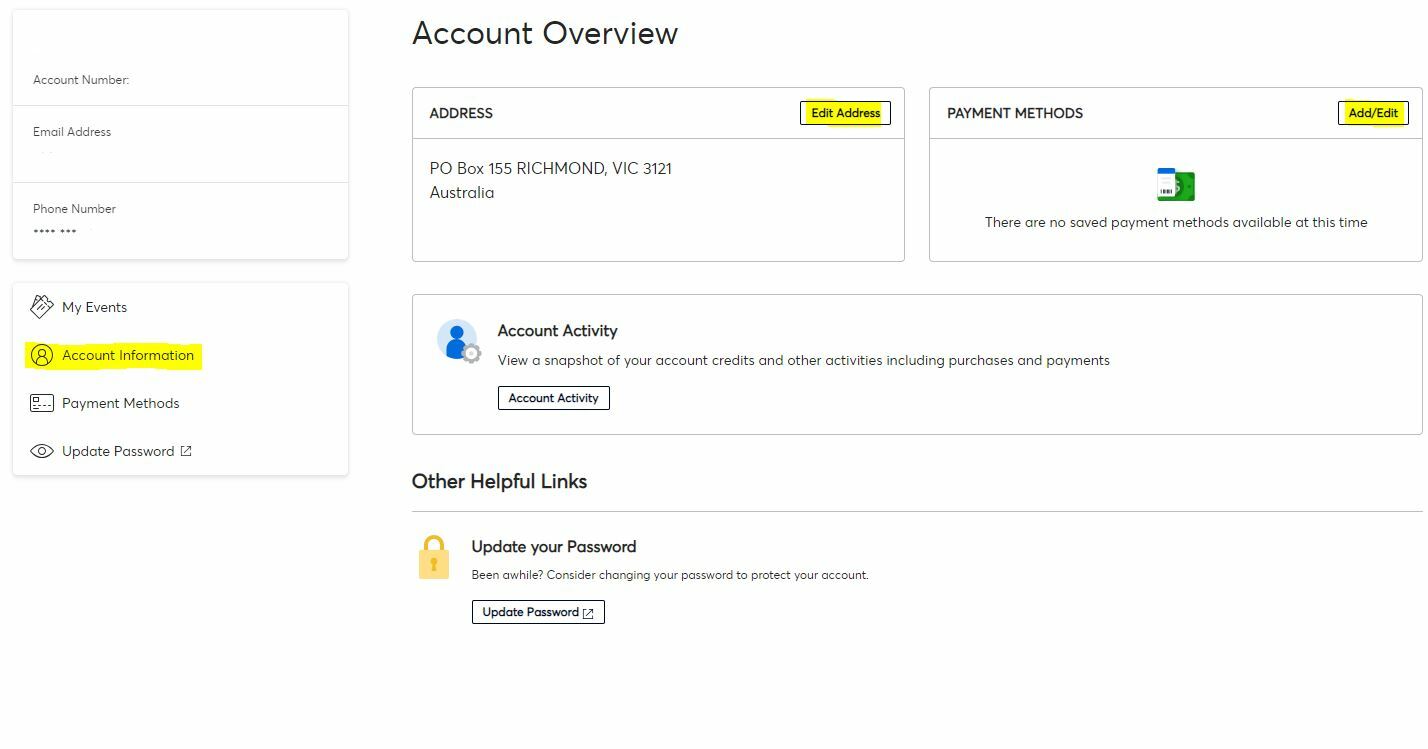The height and width of the screenshot is (749, 1428).
Task: Open My Events in sidebar
Action: pos(94,307)
